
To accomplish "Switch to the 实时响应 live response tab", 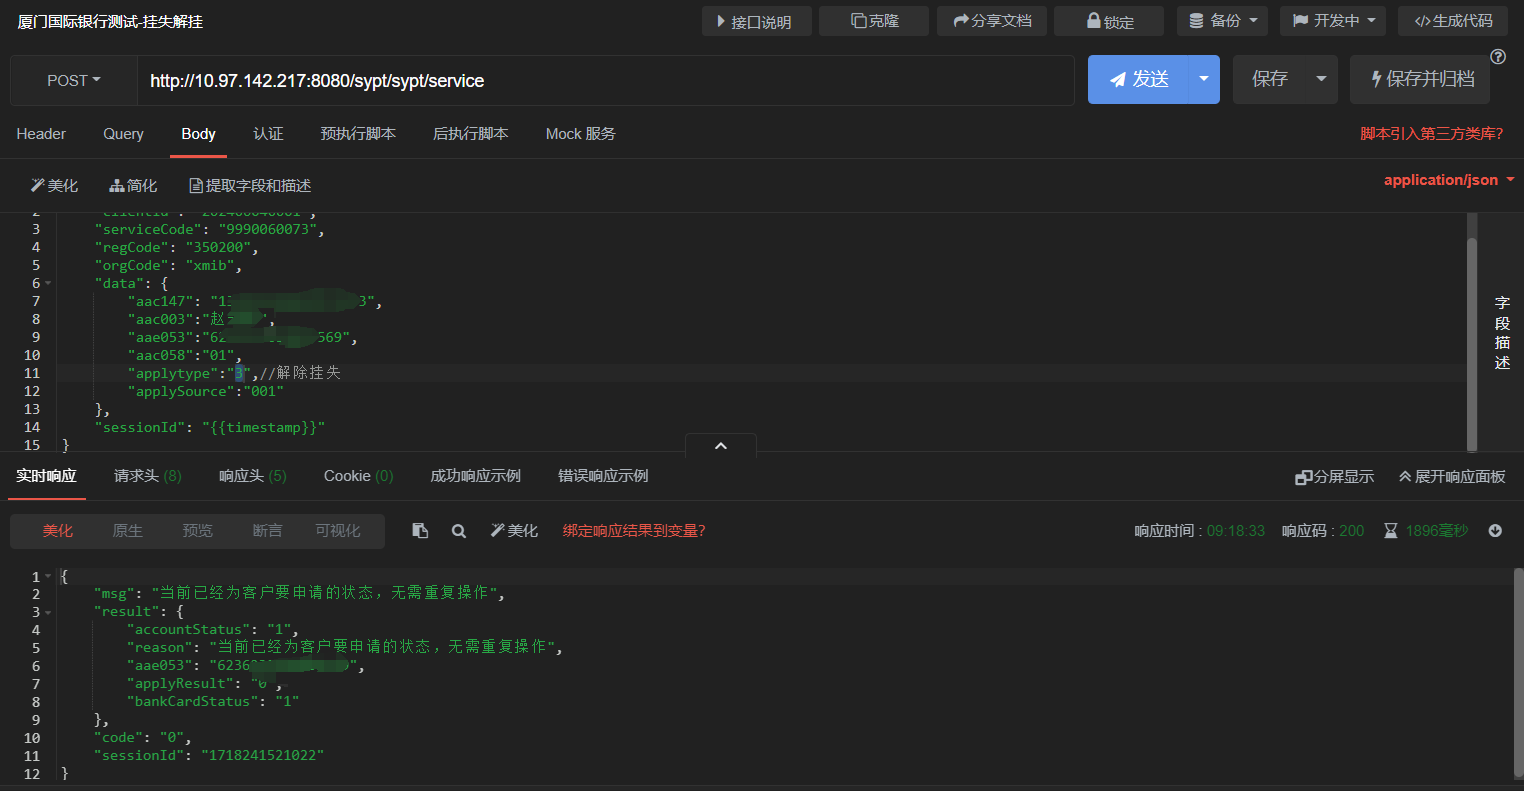I will pyautogui.click(x=46, y=476).
